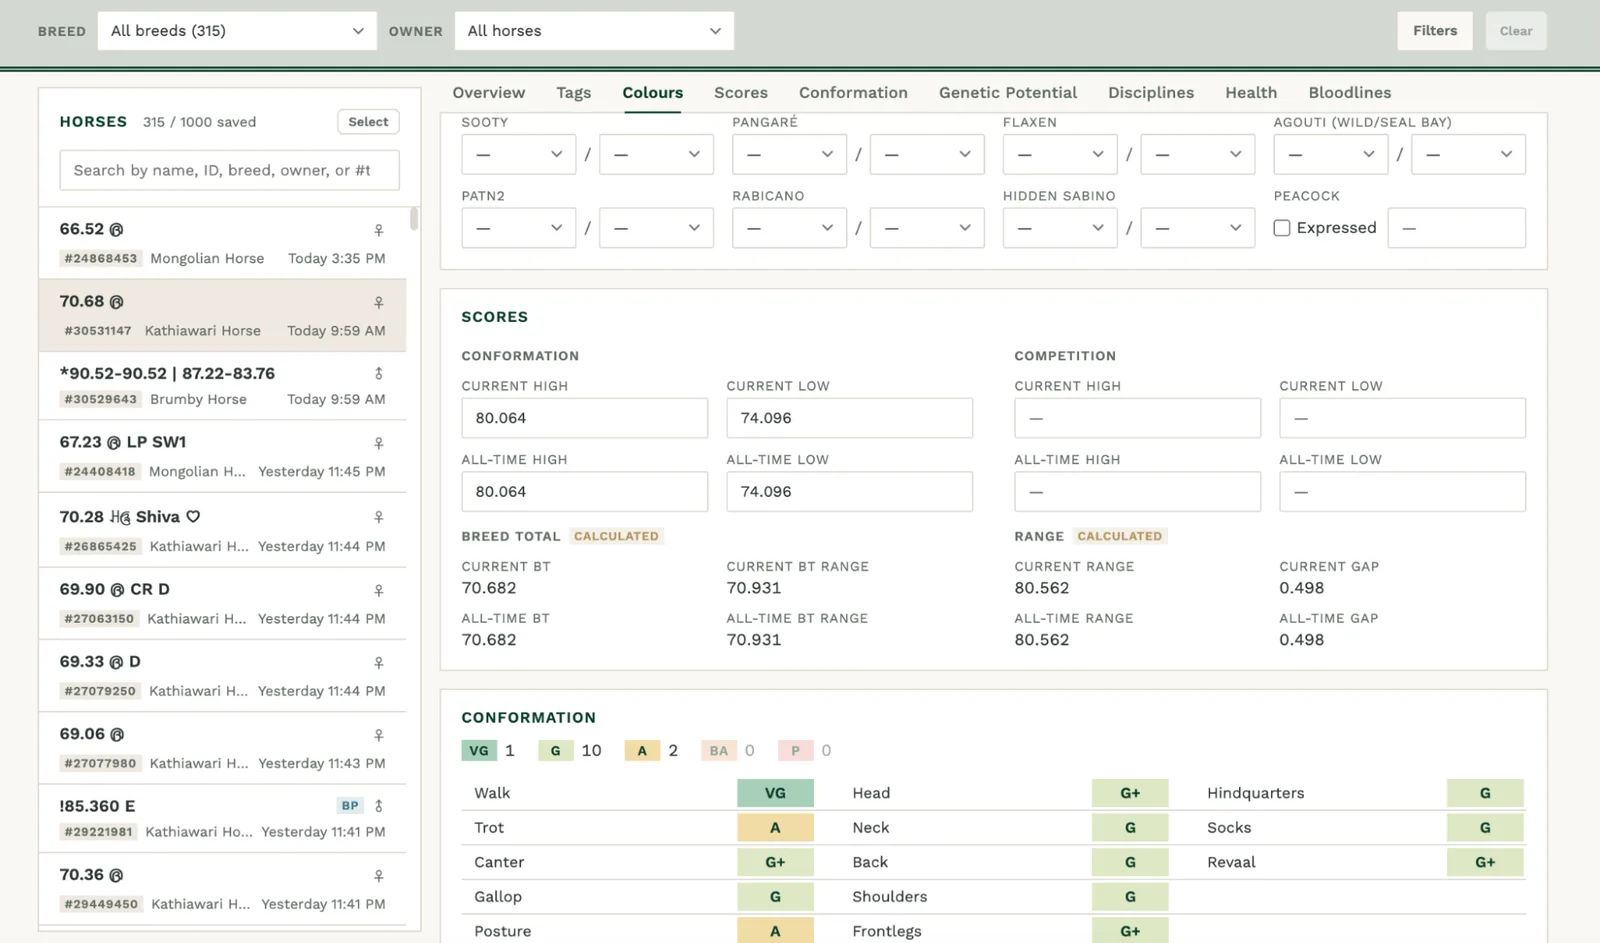Viewport: 1600px width, 943px height.
Task: Click the gender icon on 67.23 LP SW1 row
Action: 379,443
